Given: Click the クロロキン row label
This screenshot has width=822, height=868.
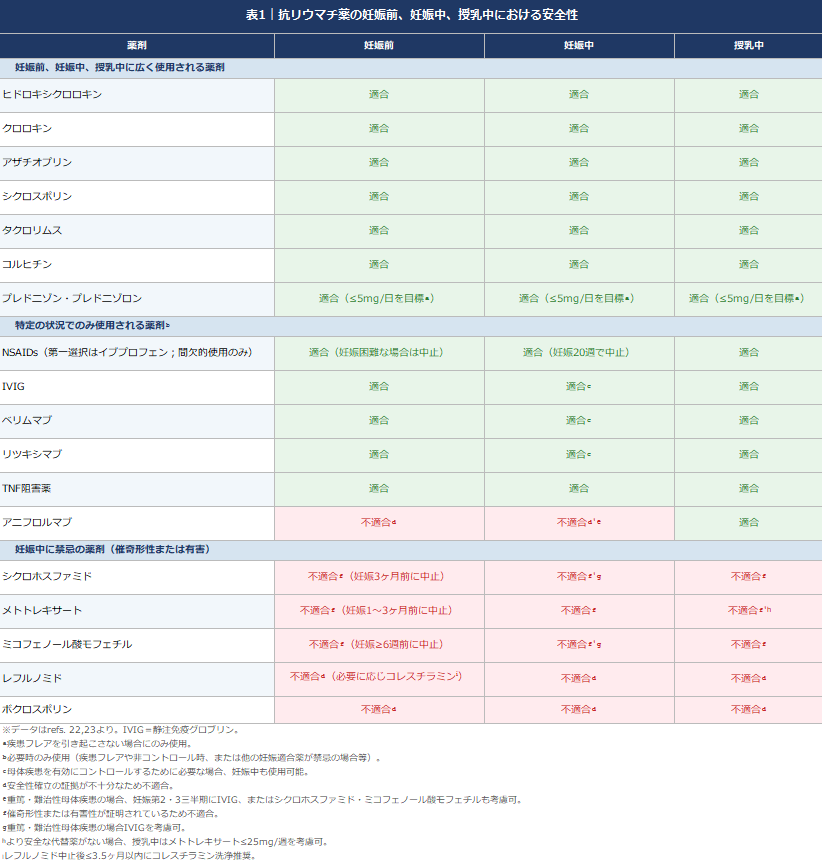Looking at the screenshot, I should click(x=27, y=128).
